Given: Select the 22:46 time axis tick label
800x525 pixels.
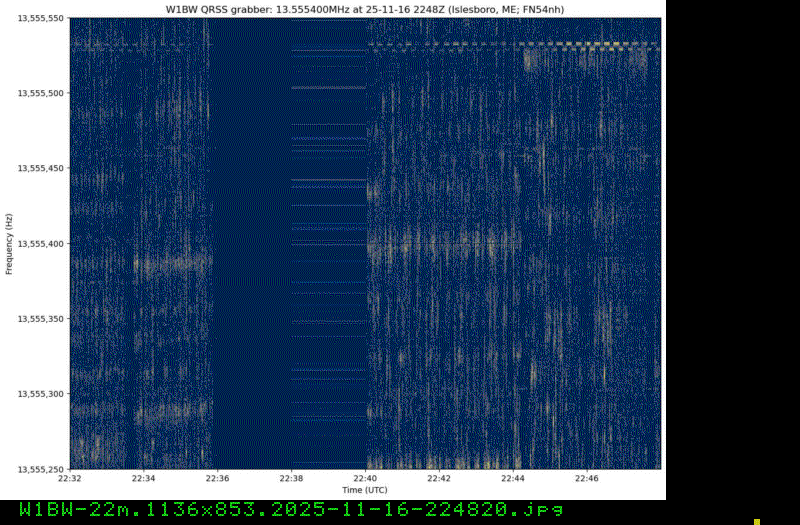Looking at the screenshot, I should pos(587,479).
